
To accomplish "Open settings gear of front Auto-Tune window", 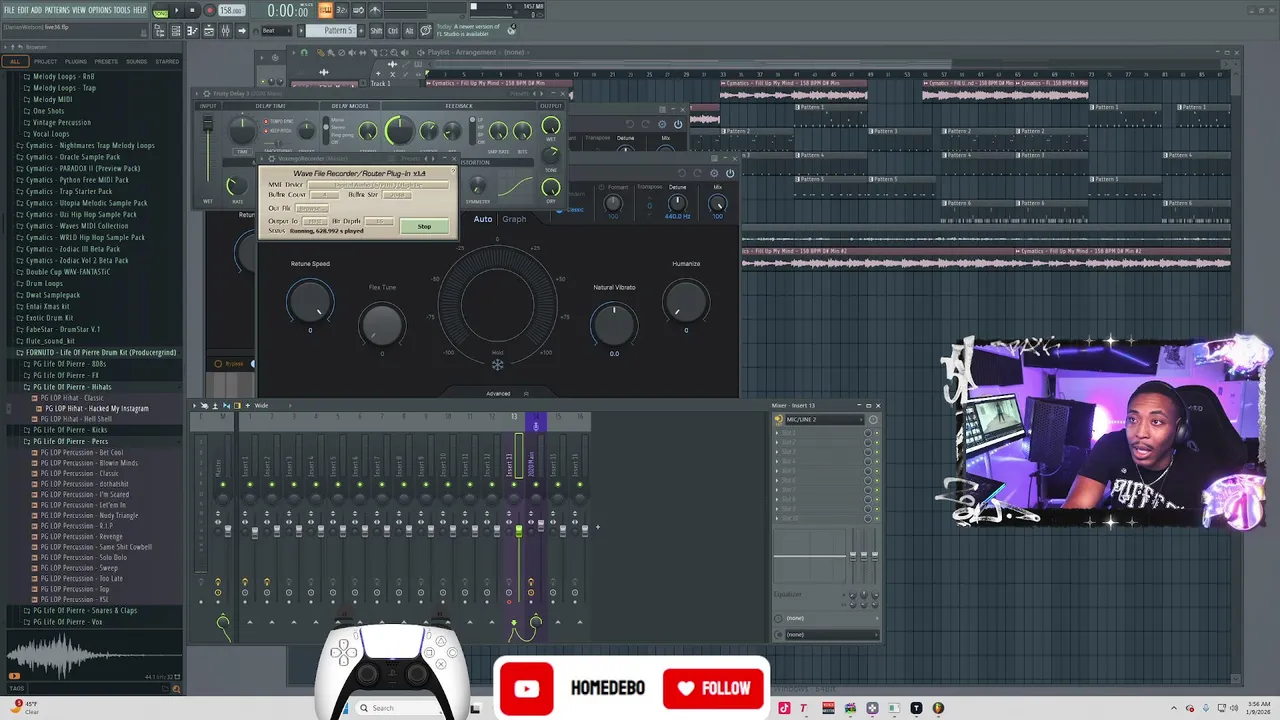I will (714, 173).
